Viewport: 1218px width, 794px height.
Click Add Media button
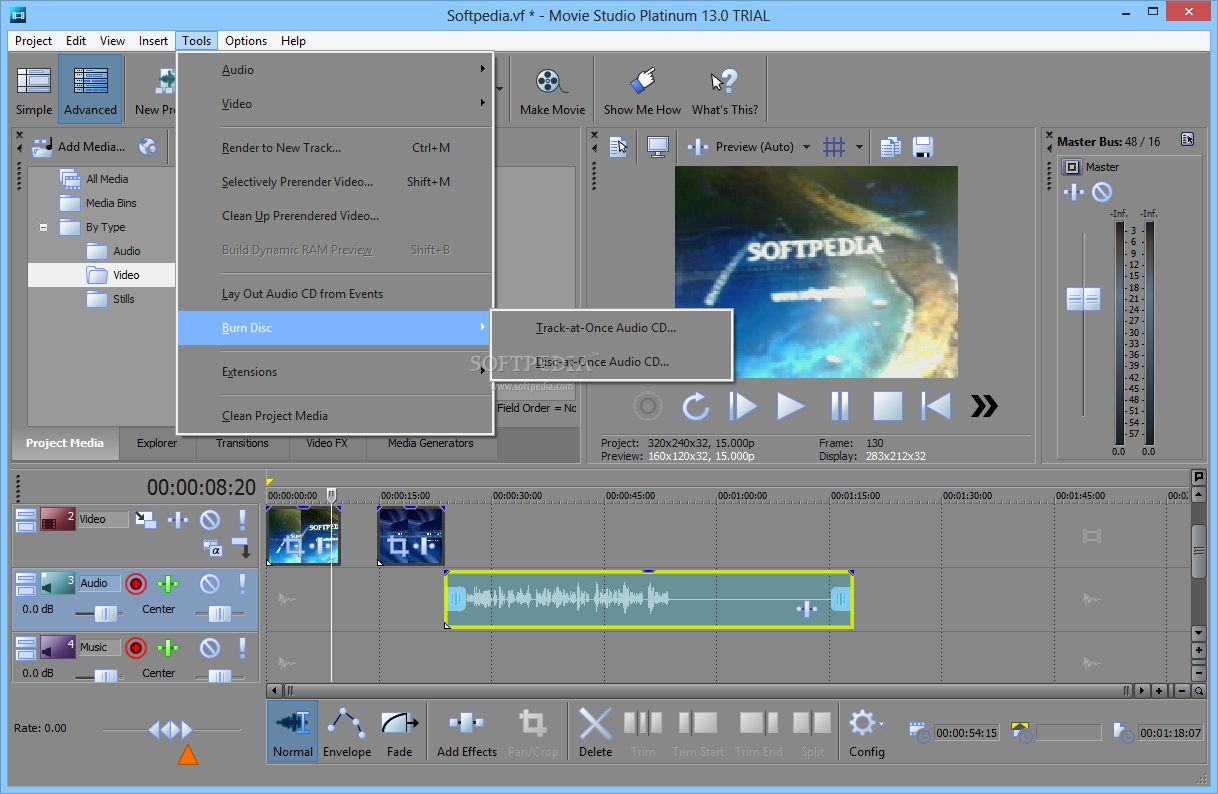[80, 146]
